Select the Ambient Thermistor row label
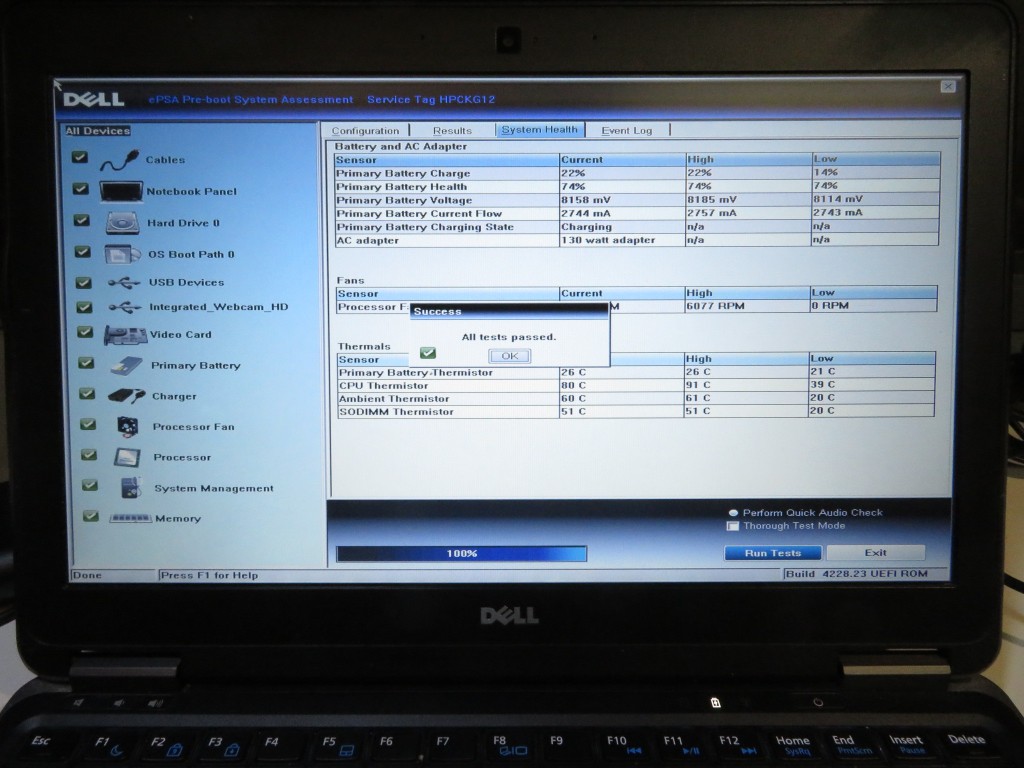1024x768 pixels. pos(394,399)
